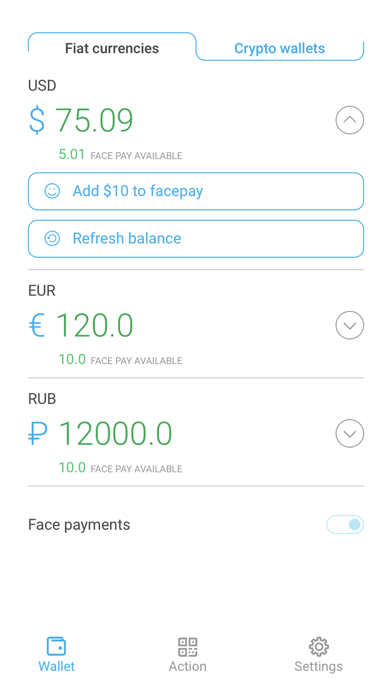Collapse the USD wallet section

click(350, 120)
